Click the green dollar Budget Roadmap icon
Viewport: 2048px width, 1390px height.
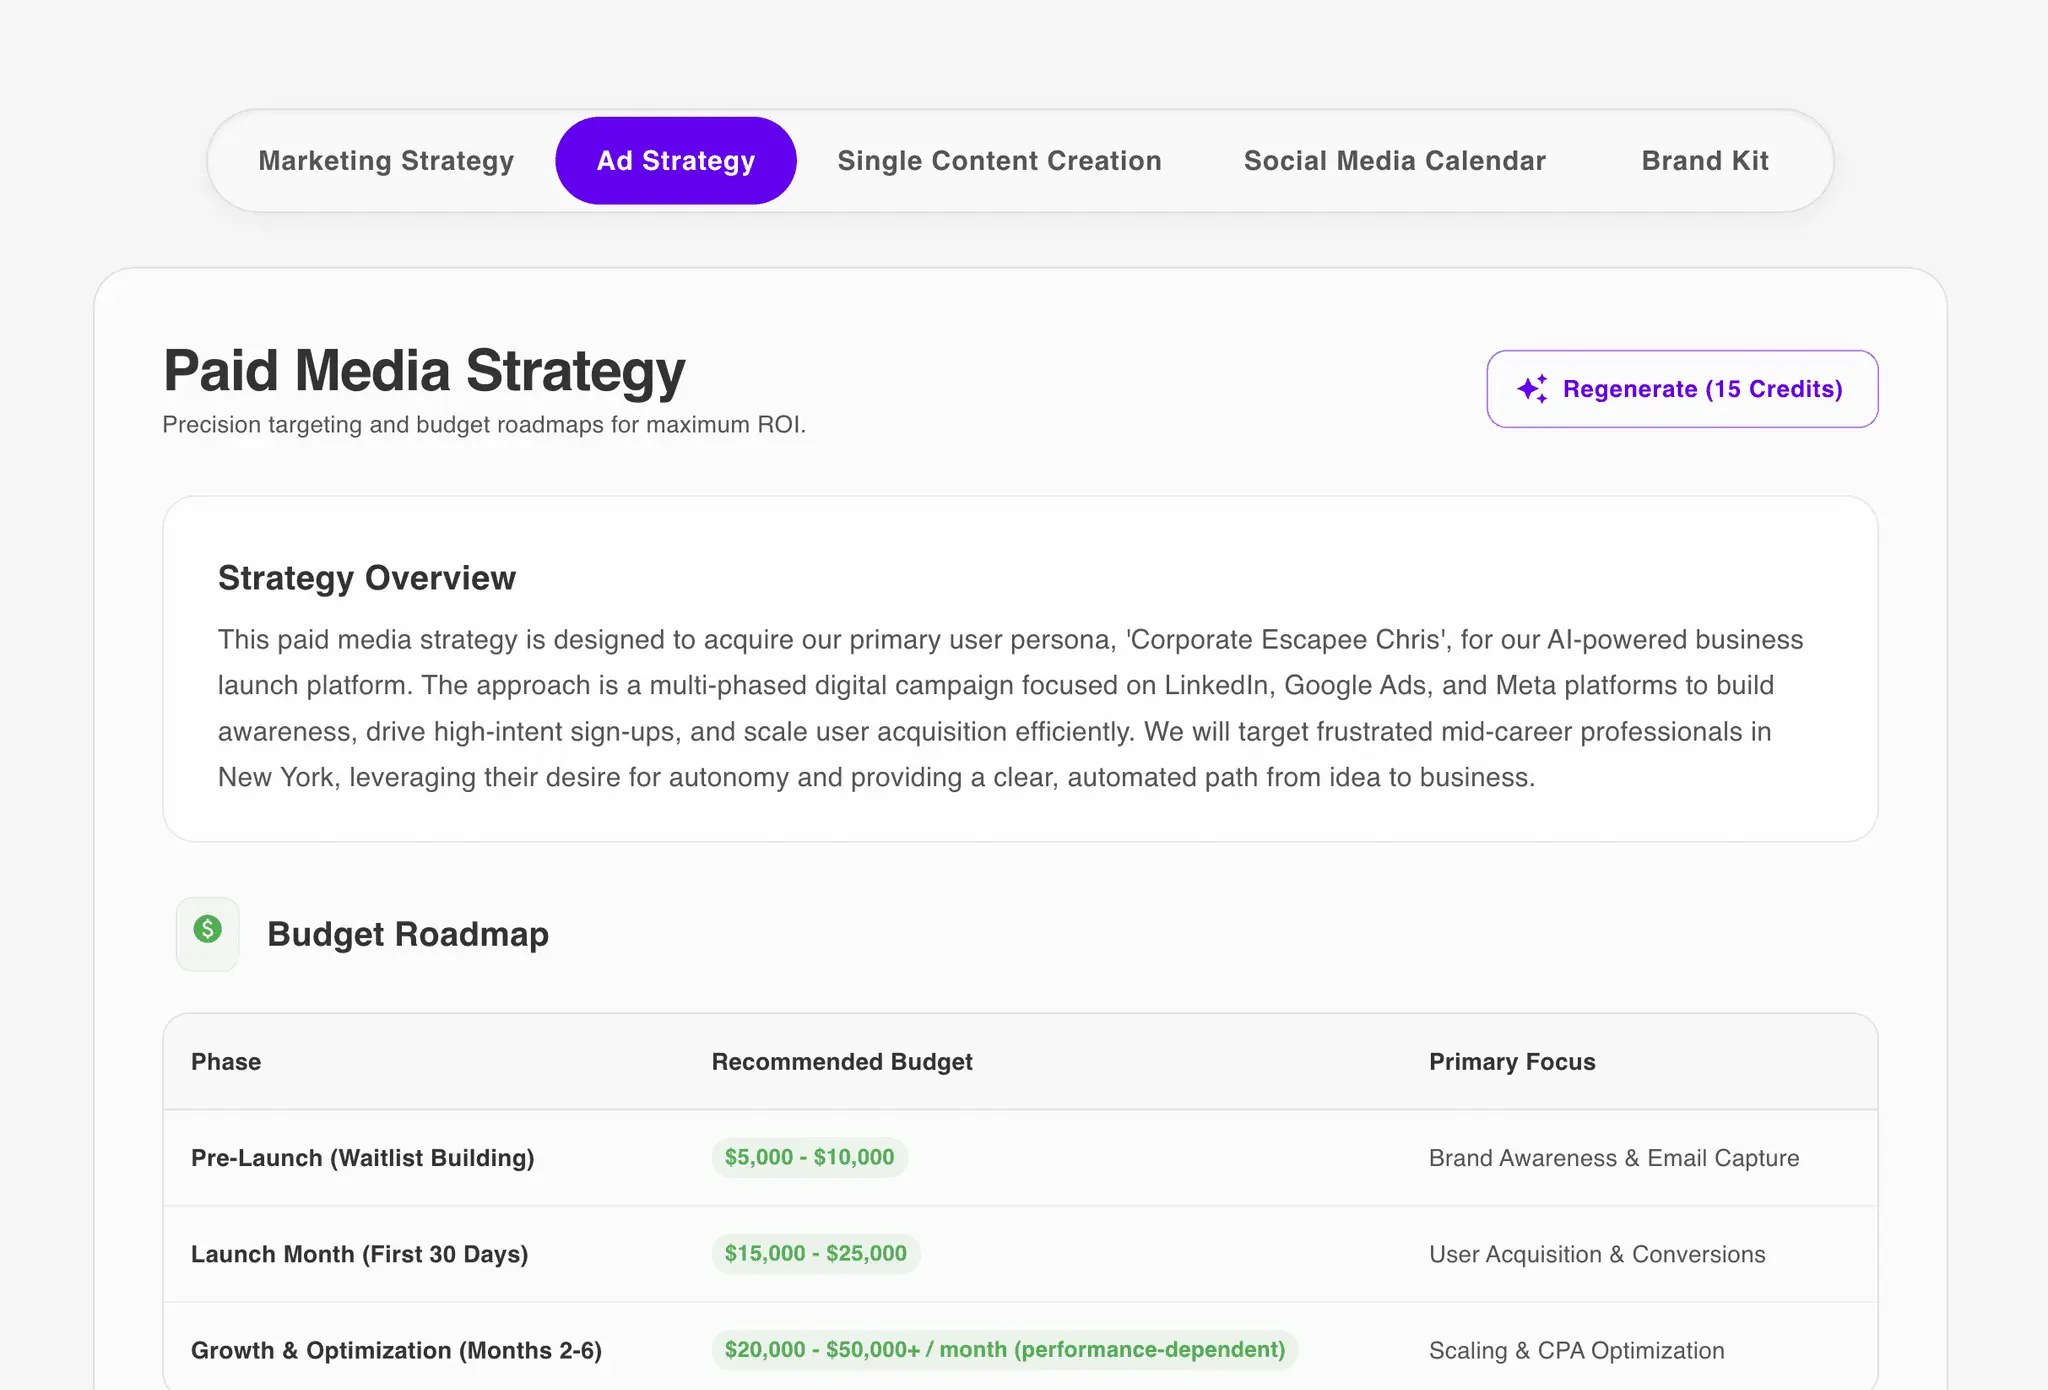coord(207,933)
